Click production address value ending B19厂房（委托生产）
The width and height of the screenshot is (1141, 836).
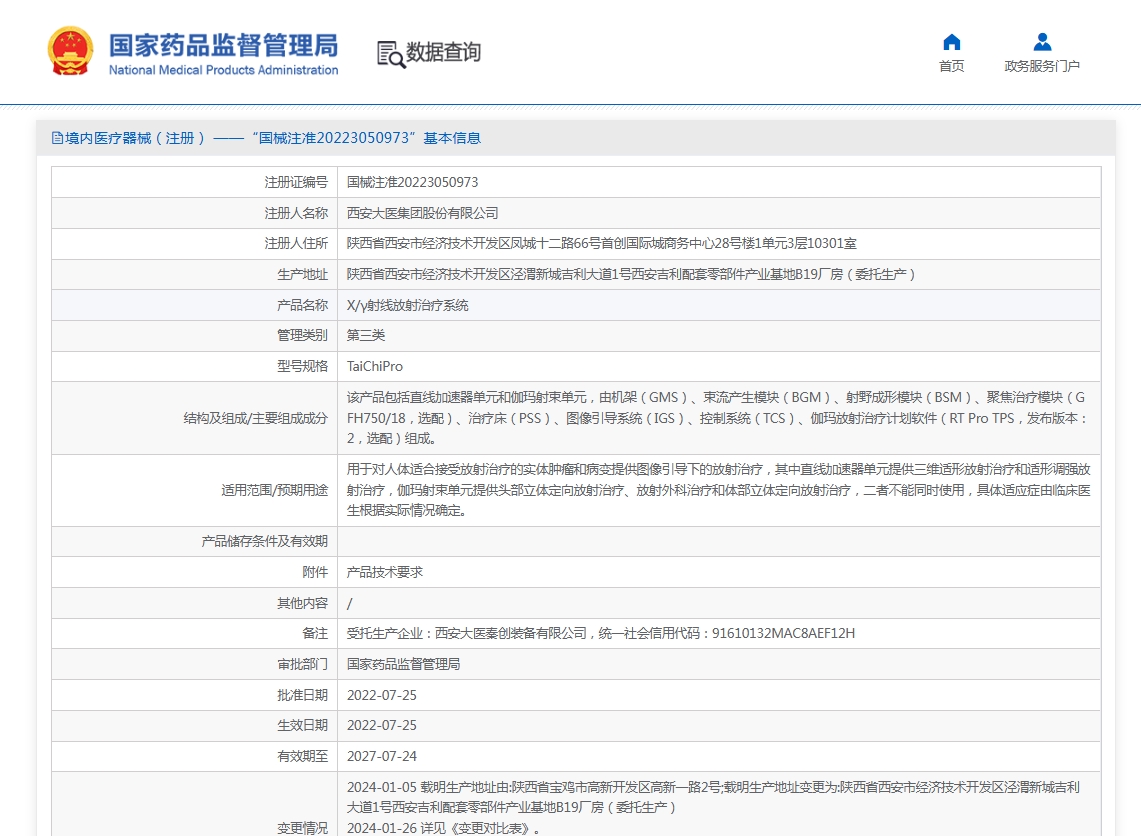point(631,274)
